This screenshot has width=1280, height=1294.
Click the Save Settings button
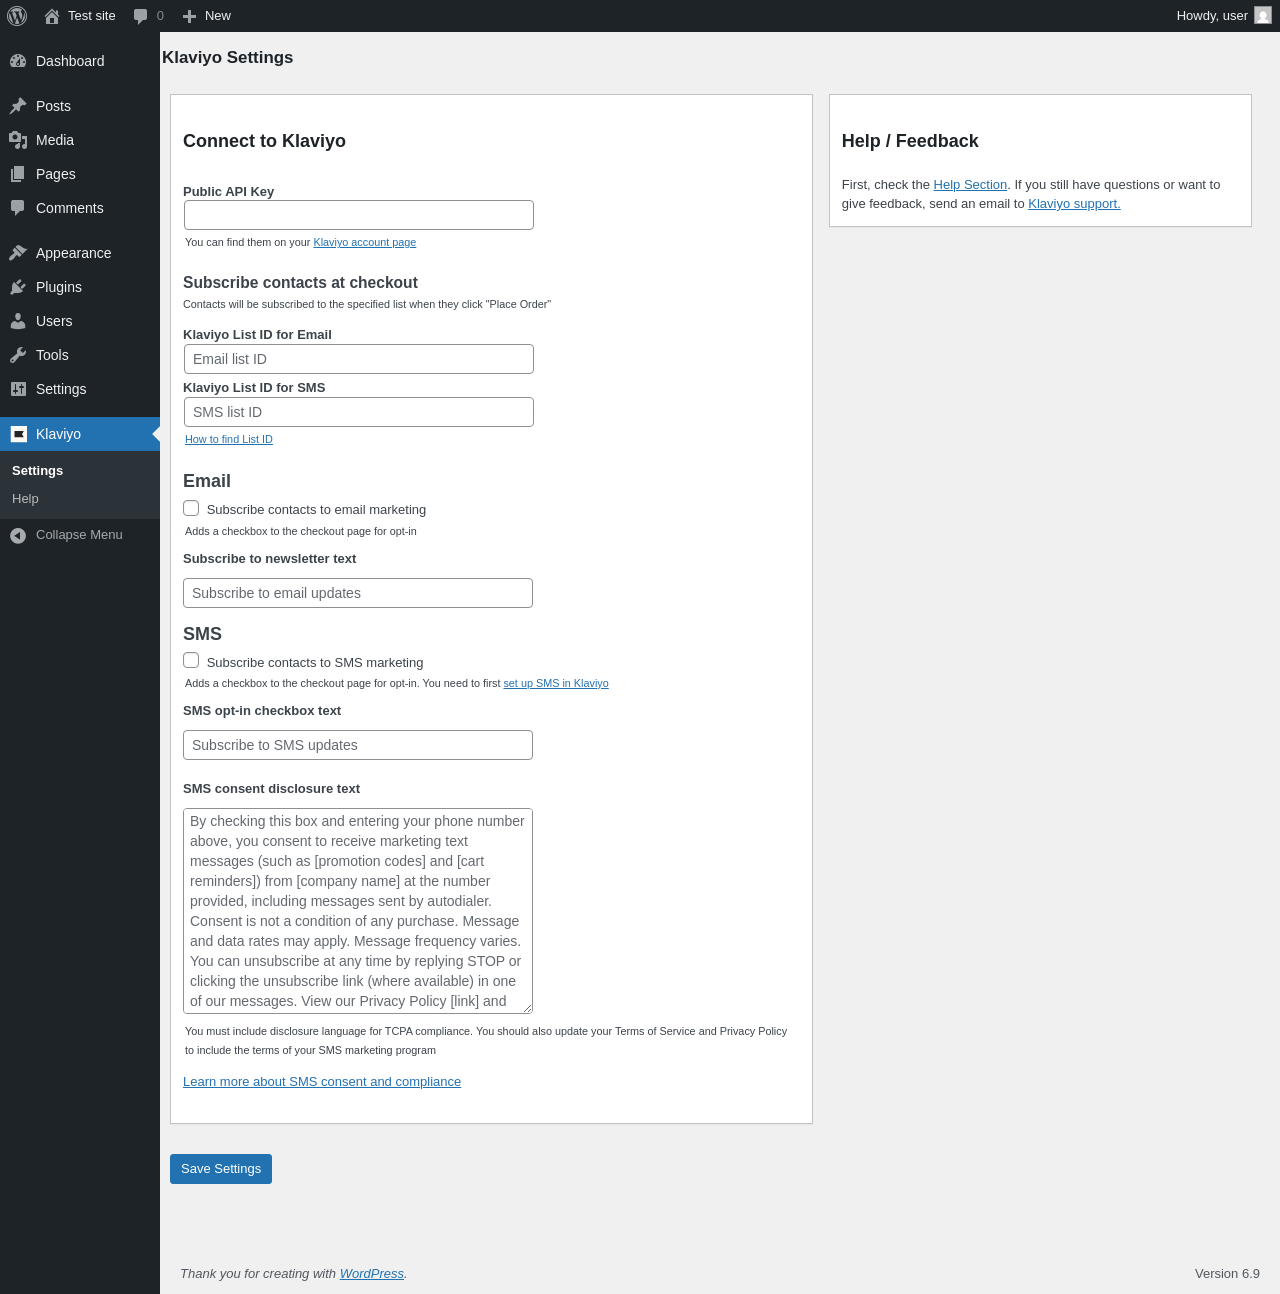(221, 1169)
